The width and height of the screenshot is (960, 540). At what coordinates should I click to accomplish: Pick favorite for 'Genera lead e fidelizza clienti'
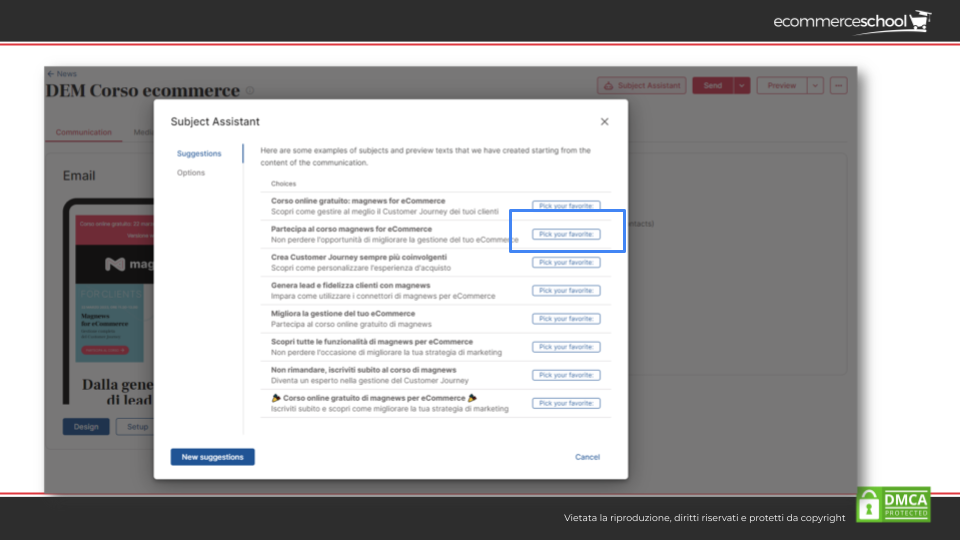(566, 290)
